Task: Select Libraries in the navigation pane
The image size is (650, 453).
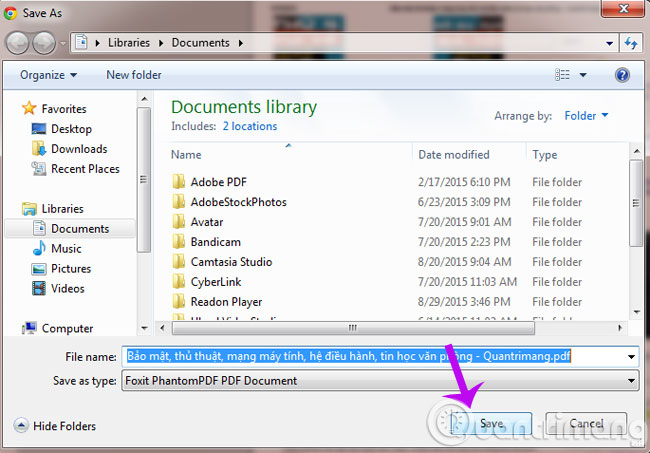Action: click(x=62, y=208)
